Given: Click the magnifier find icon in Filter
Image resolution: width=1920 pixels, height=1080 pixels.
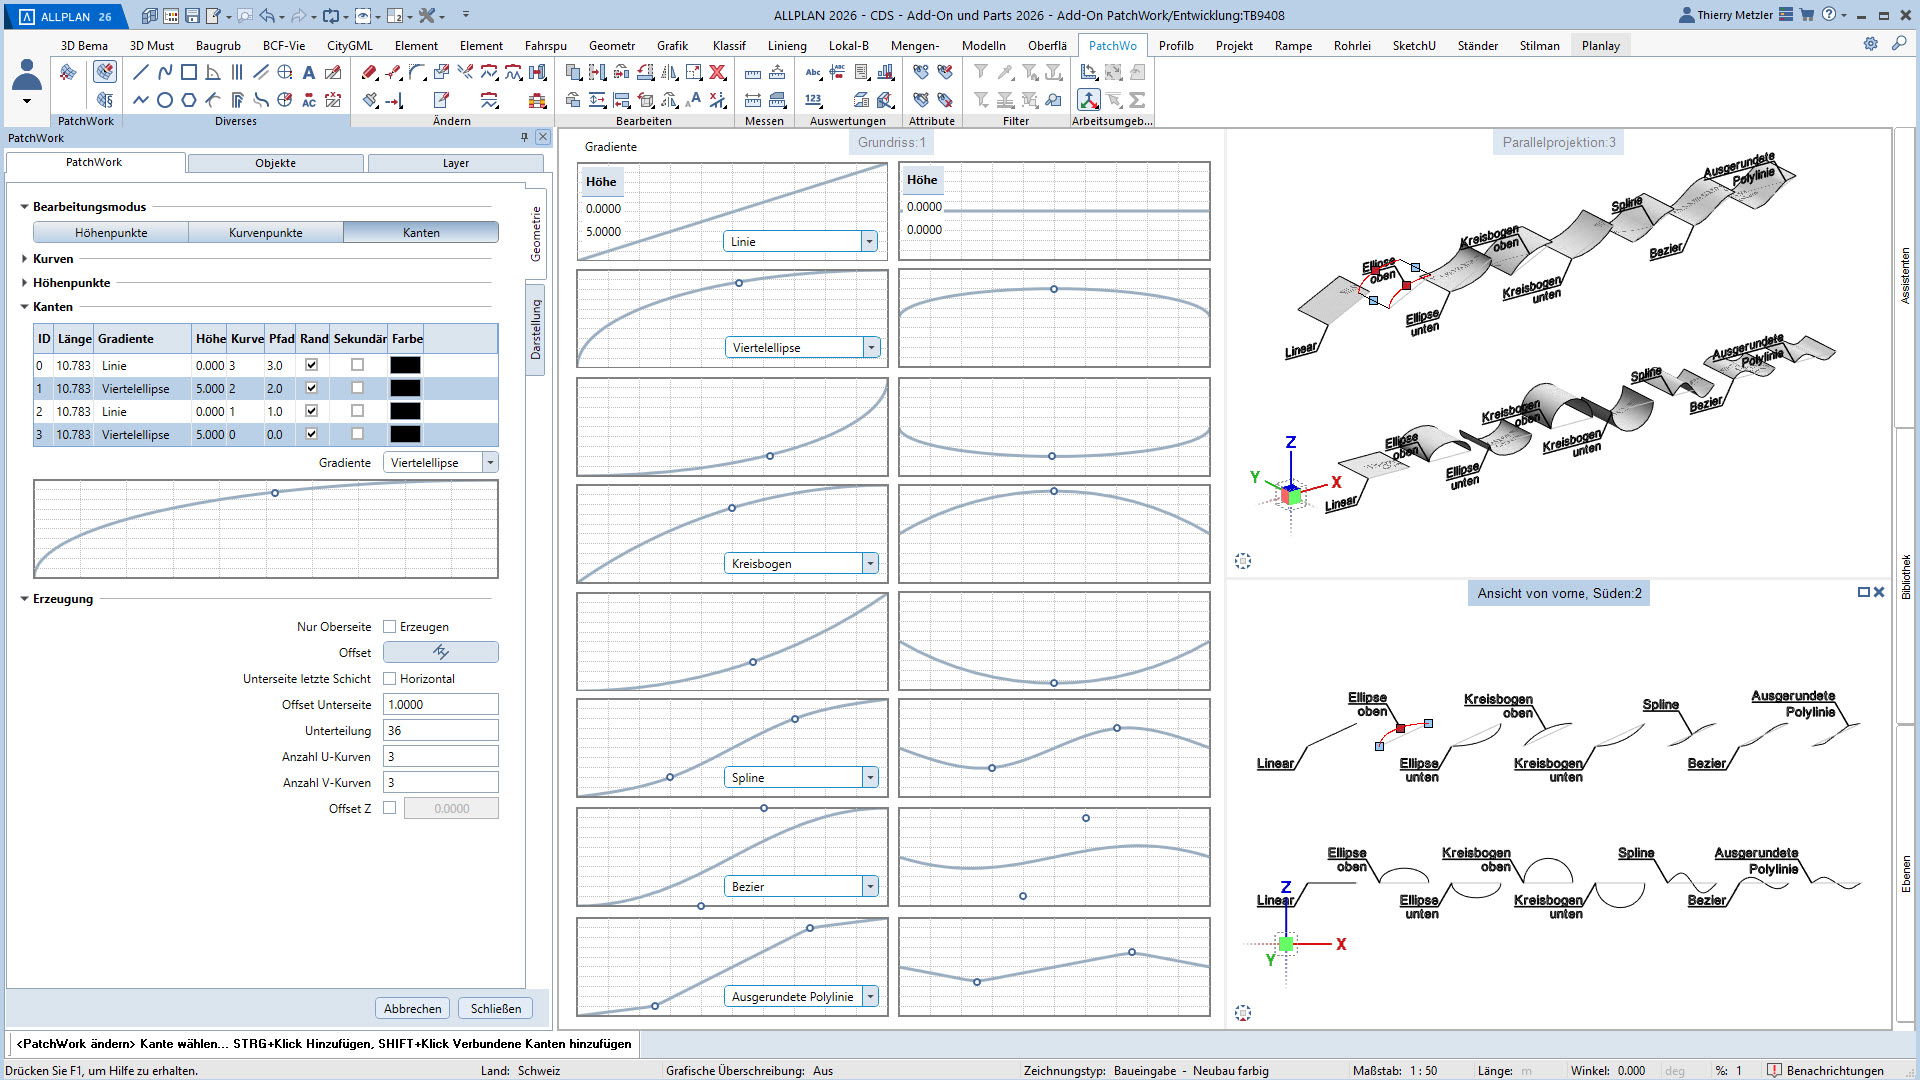Looking at the screenshot, I should (x=1053, y=100).
